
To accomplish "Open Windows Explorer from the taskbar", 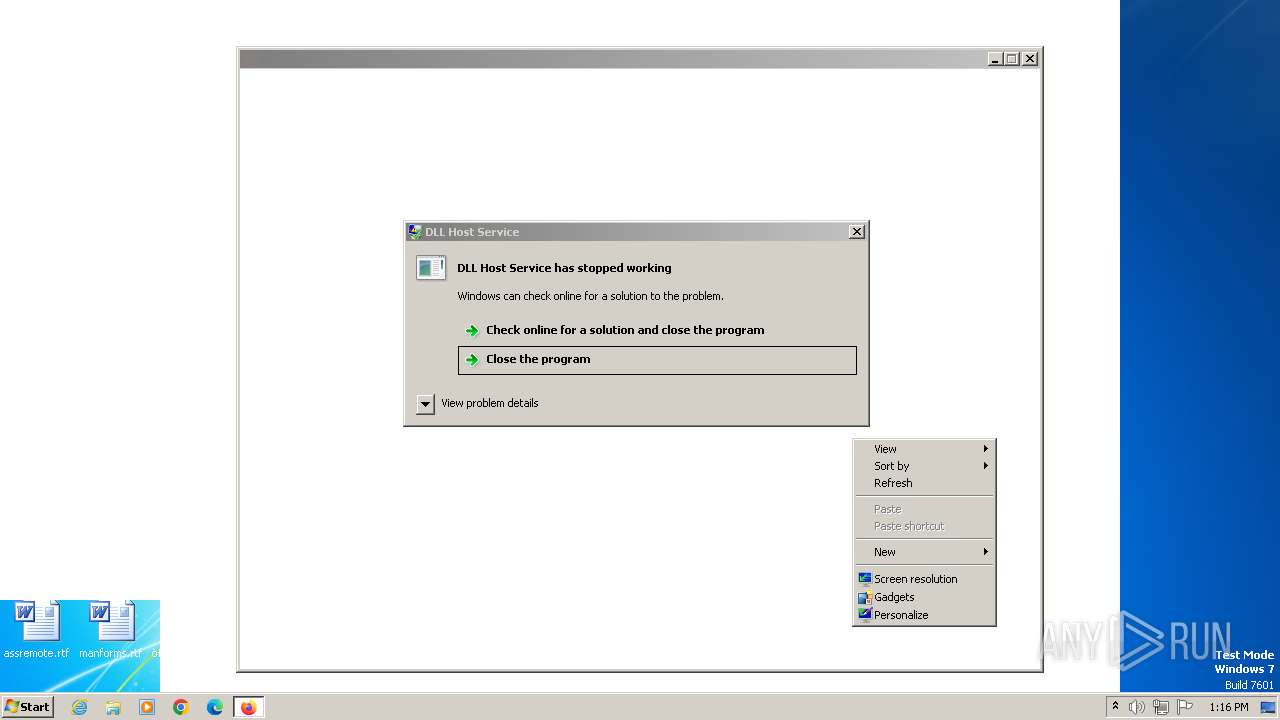I will [x=113, y=707].
